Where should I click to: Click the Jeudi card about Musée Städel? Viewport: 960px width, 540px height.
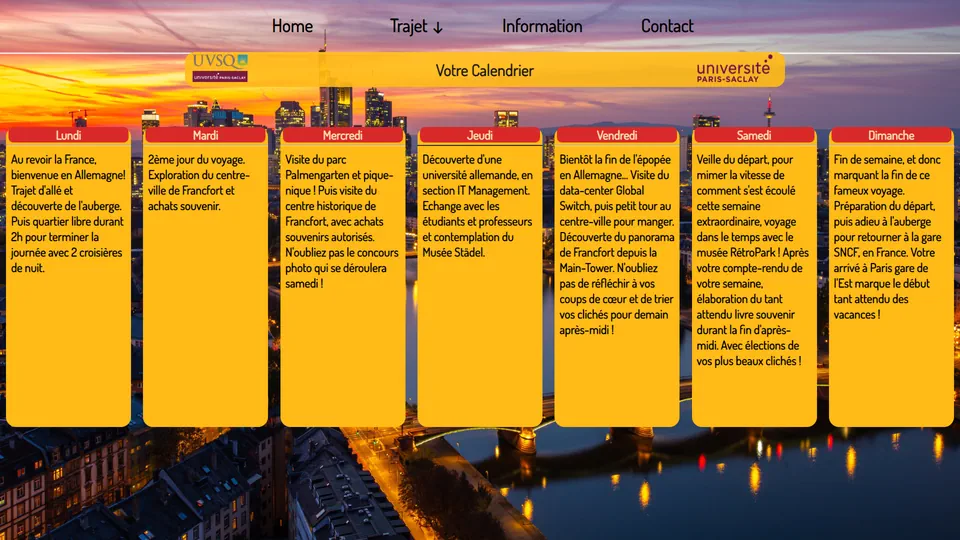(x=478, y=206)
